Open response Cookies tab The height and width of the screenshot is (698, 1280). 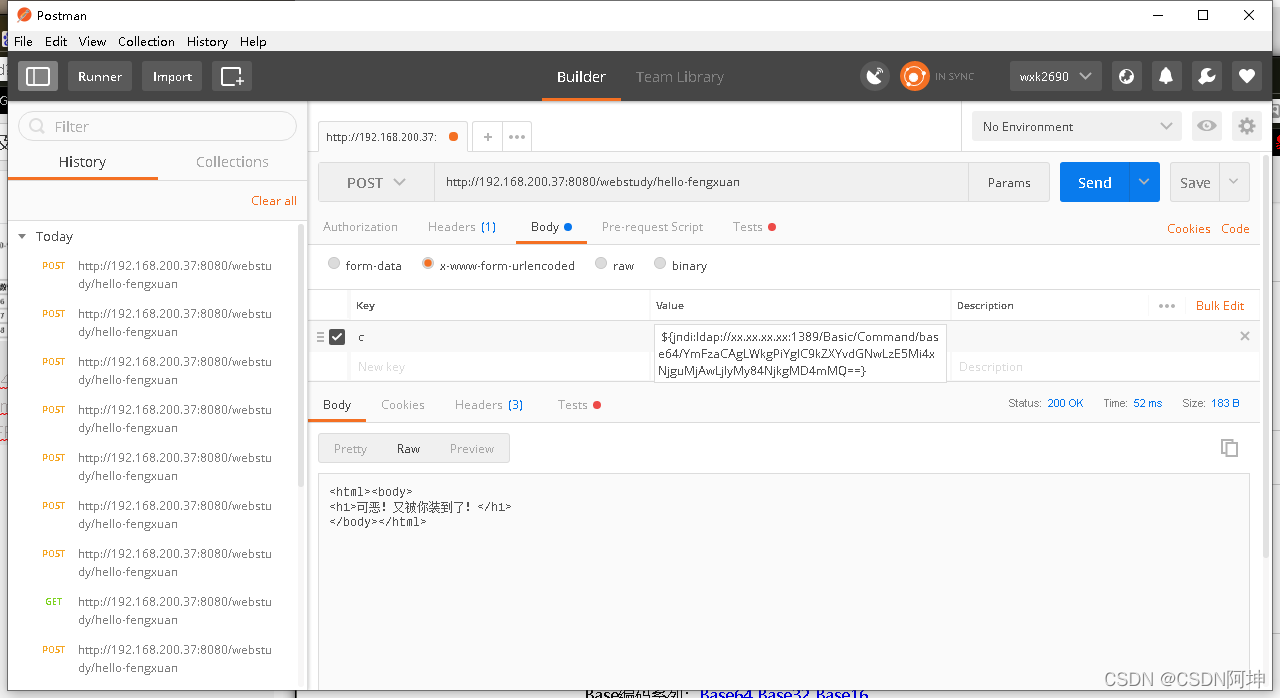coord(402,405)
